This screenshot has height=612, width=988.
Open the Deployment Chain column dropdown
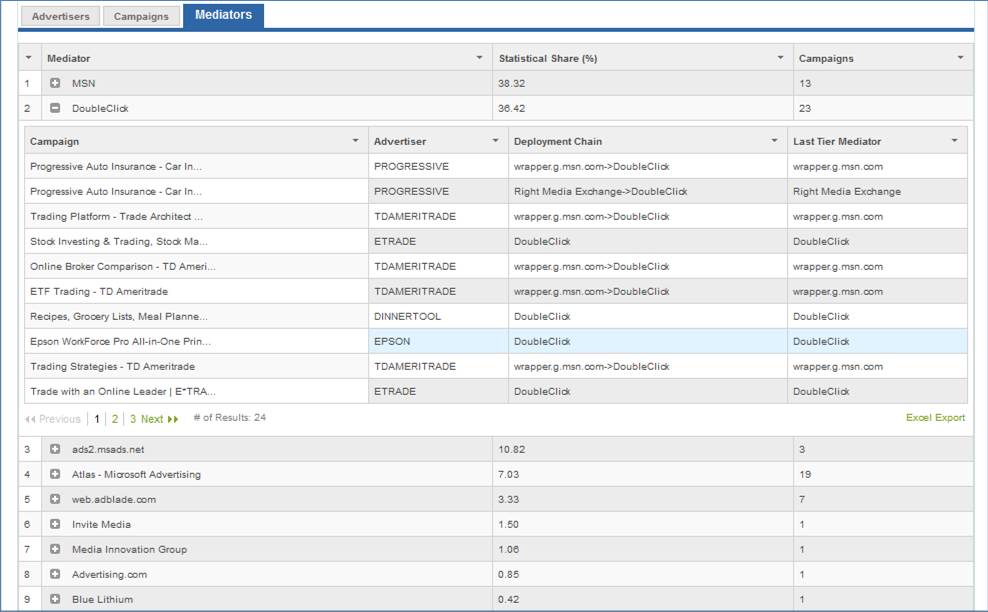pyautogui.click(x=774, y=141)
